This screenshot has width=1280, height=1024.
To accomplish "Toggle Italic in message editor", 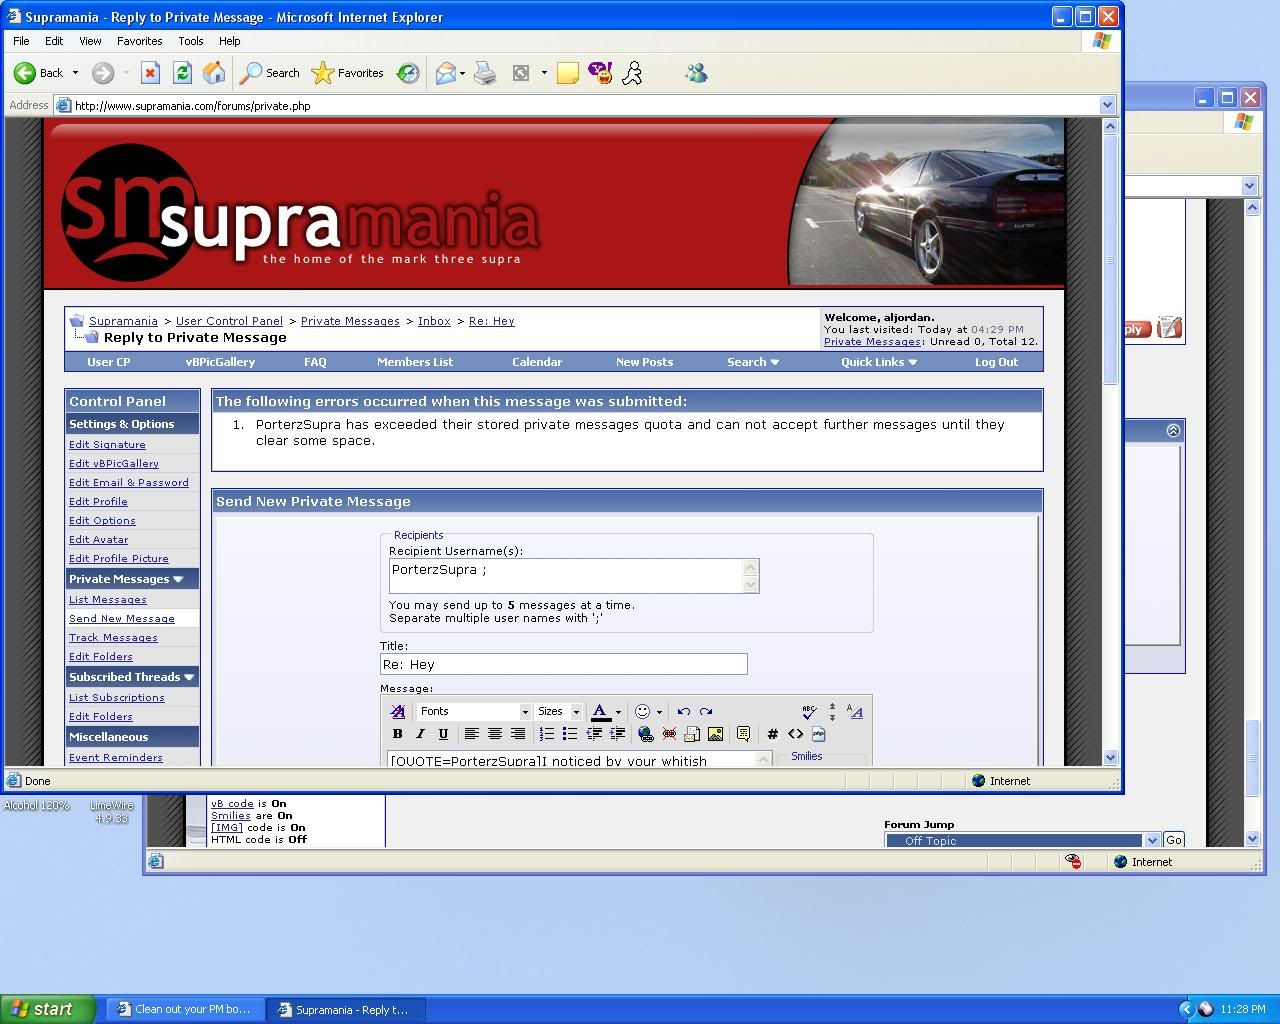I will (x=420, y=734).
